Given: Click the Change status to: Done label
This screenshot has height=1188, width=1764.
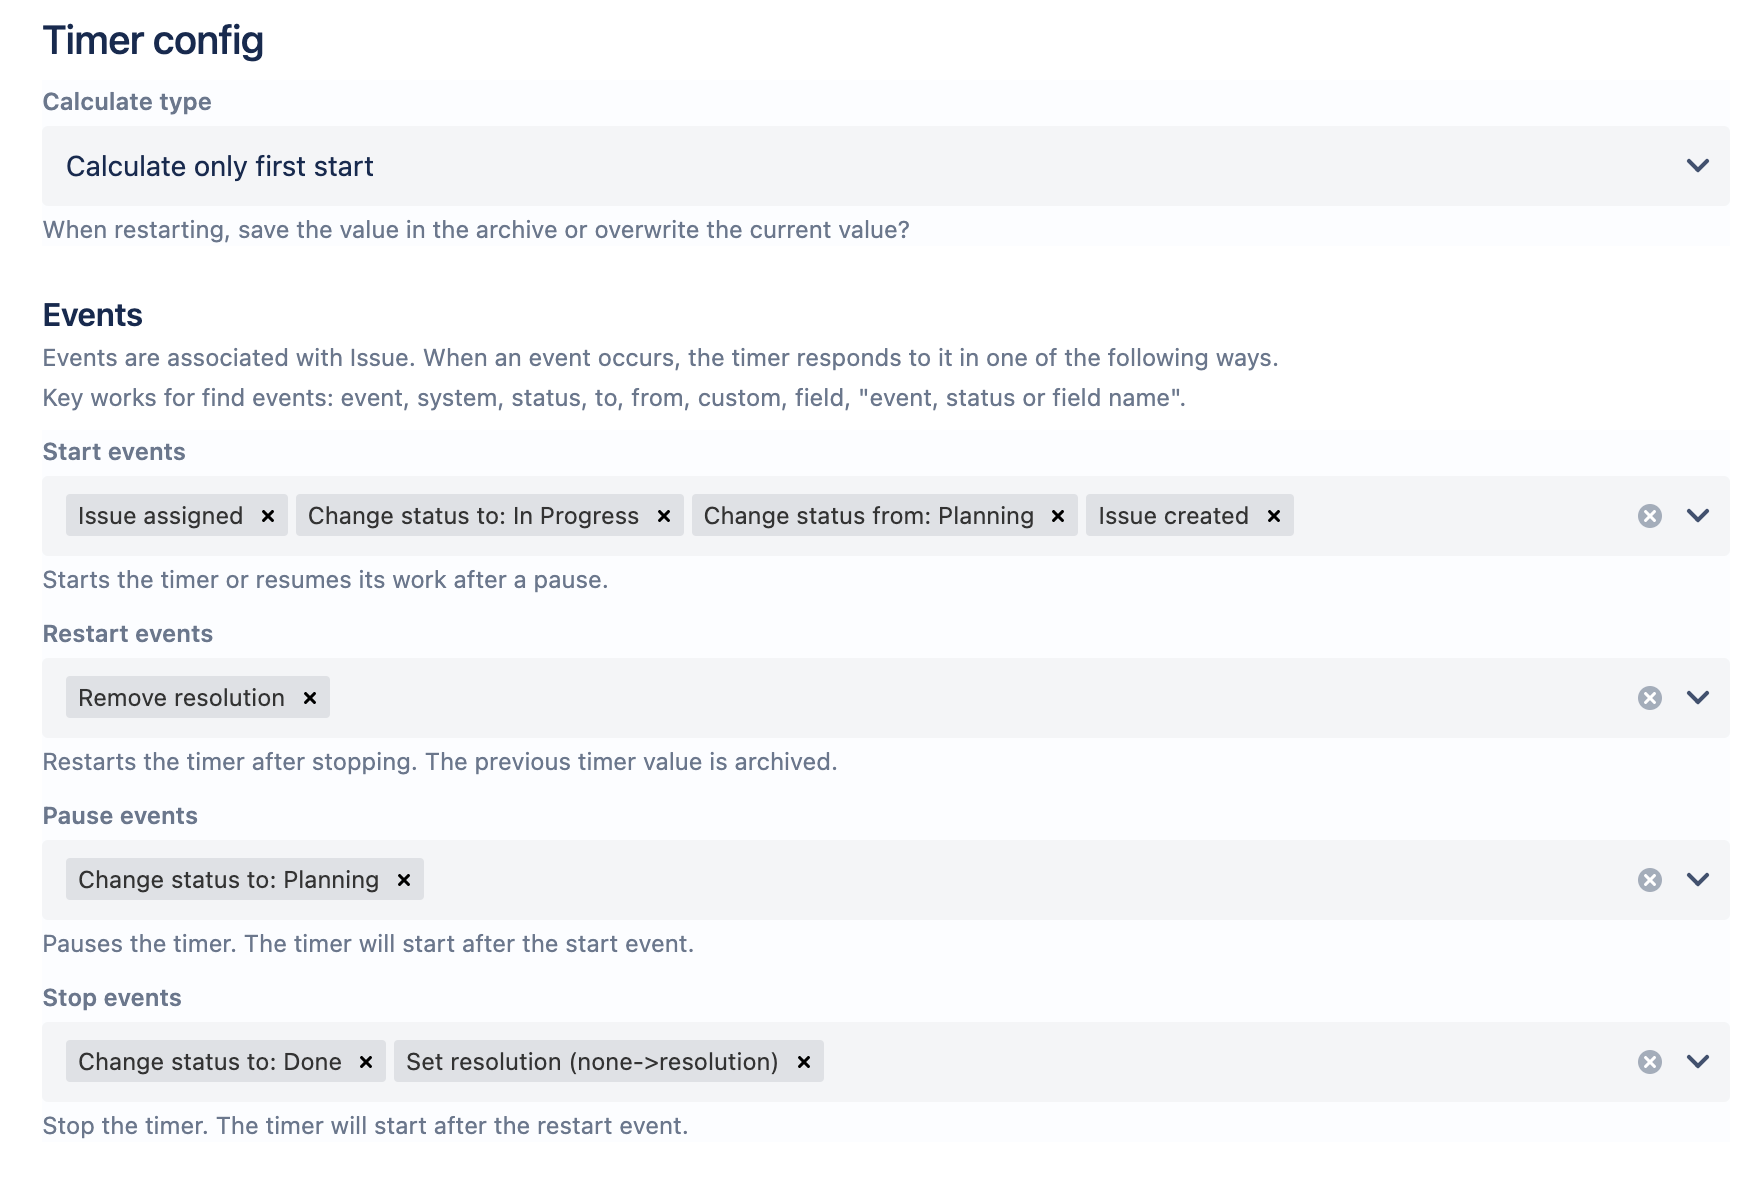Looking at the screenshot, I should (x=210, y=1062).
